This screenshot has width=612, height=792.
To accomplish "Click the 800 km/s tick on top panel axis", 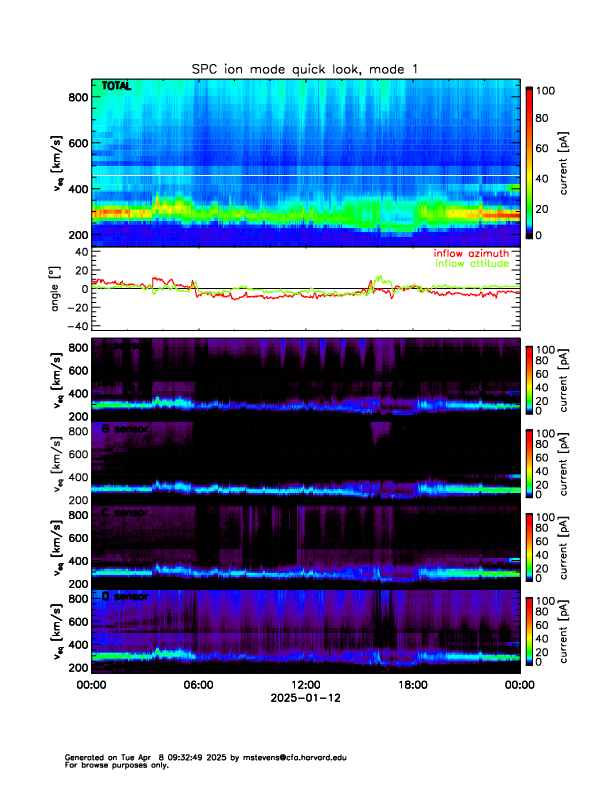I will (76, 97).
